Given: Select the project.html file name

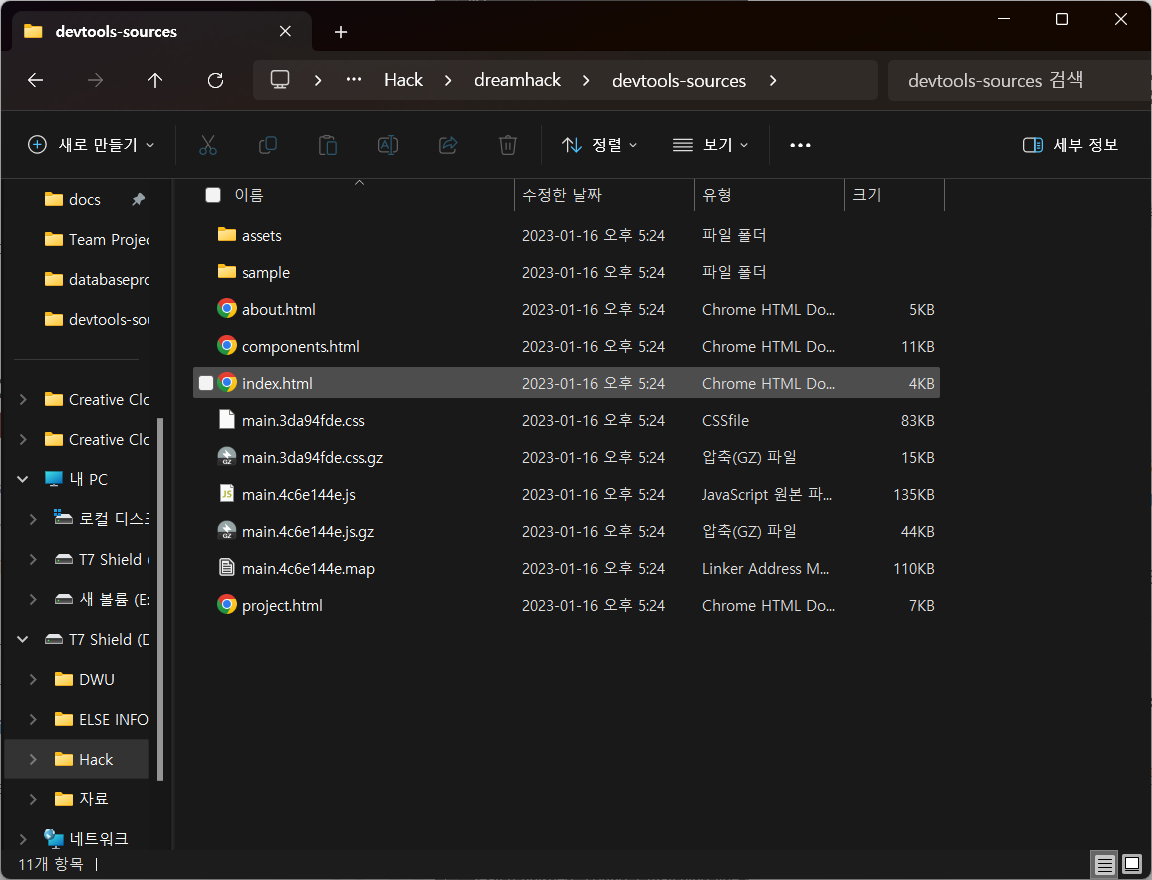Looking at the screenshot, I should tap(282, 605).
